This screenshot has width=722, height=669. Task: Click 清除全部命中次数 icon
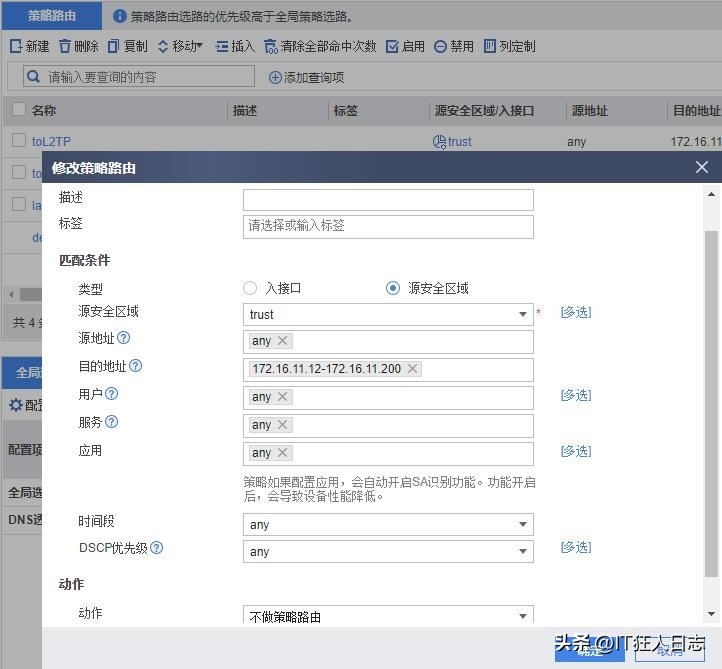(271, 46)
